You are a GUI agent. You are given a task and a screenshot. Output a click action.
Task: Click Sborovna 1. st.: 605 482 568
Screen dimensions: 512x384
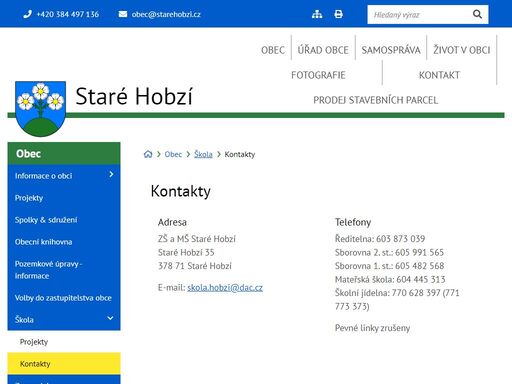click(389, 266)
